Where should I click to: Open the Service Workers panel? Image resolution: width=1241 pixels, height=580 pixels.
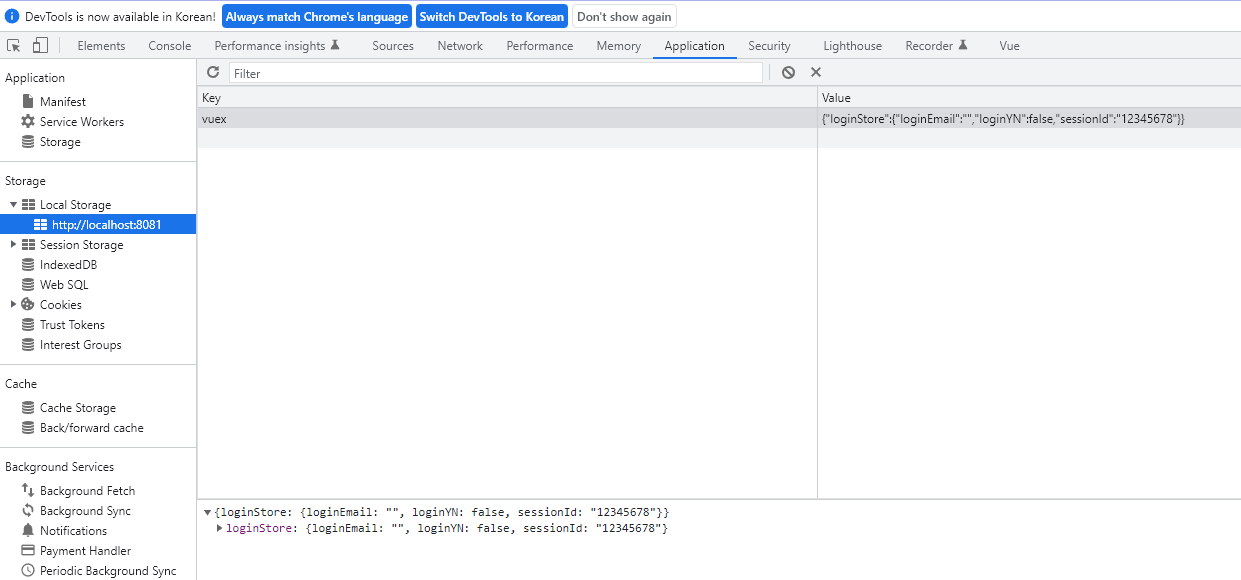click(x=77, y=121)
